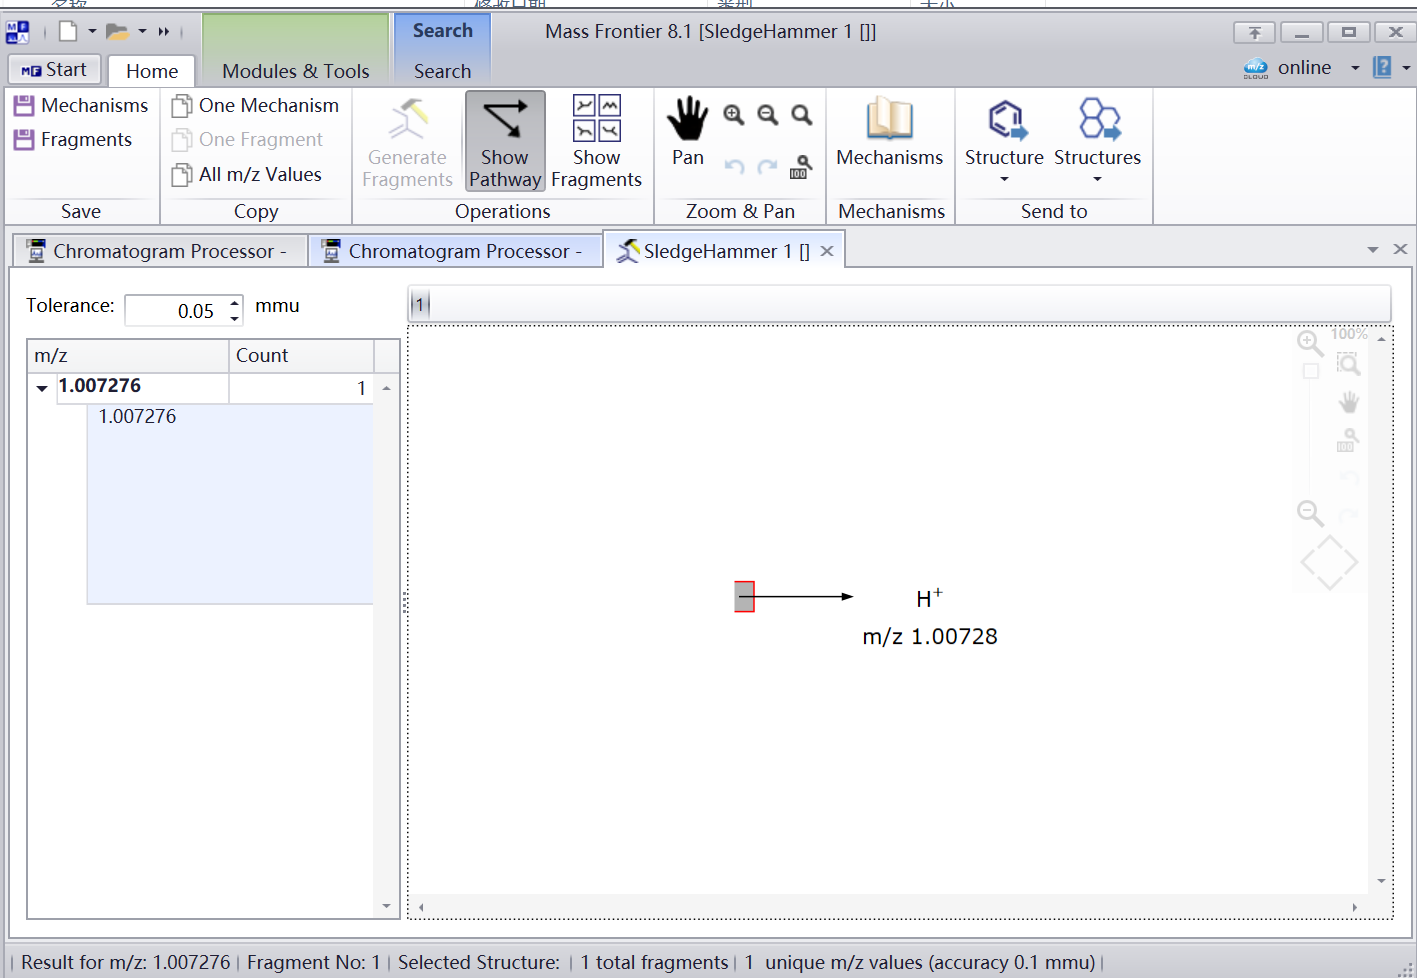This screenshot has height=978, width=1417.
Task: Zoom out using the ribbon magnifier minus
Action: pos(768,115)
